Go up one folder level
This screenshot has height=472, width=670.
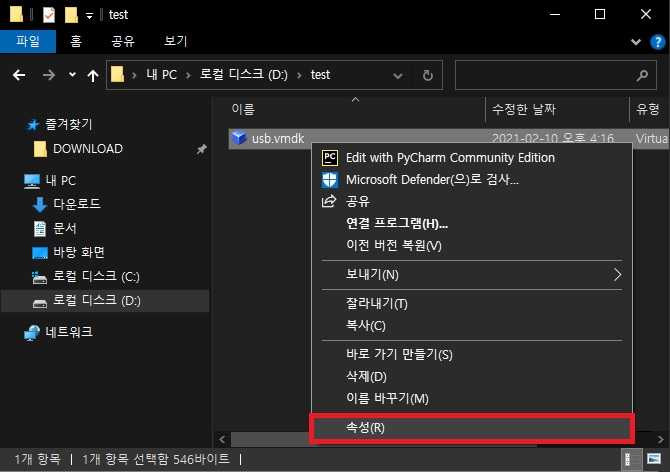pos(93,76)
